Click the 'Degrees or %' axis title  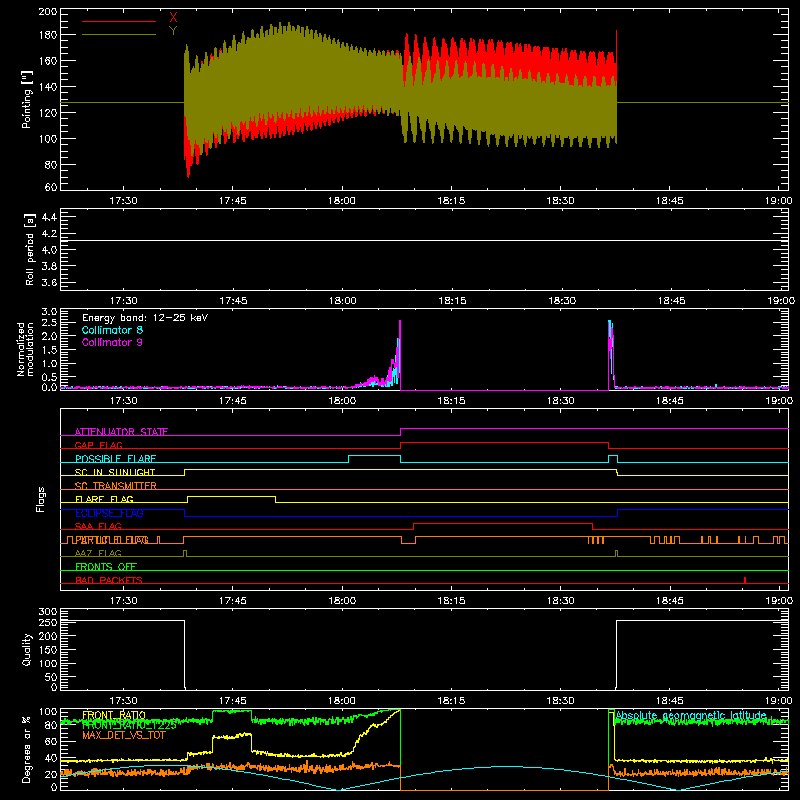[x=27, y=749]
